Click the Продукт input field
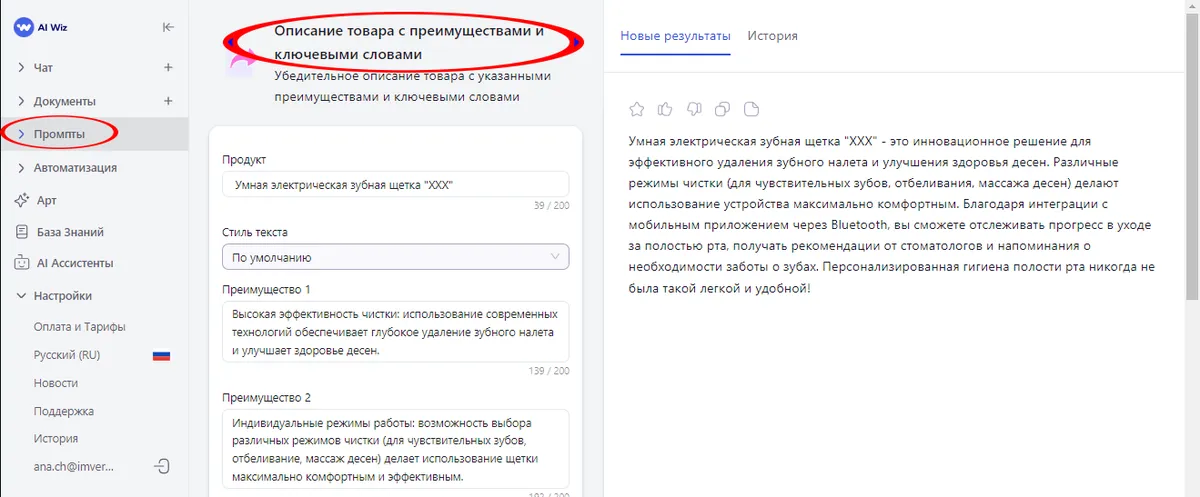1200x497 pixels. coord(395,185)
